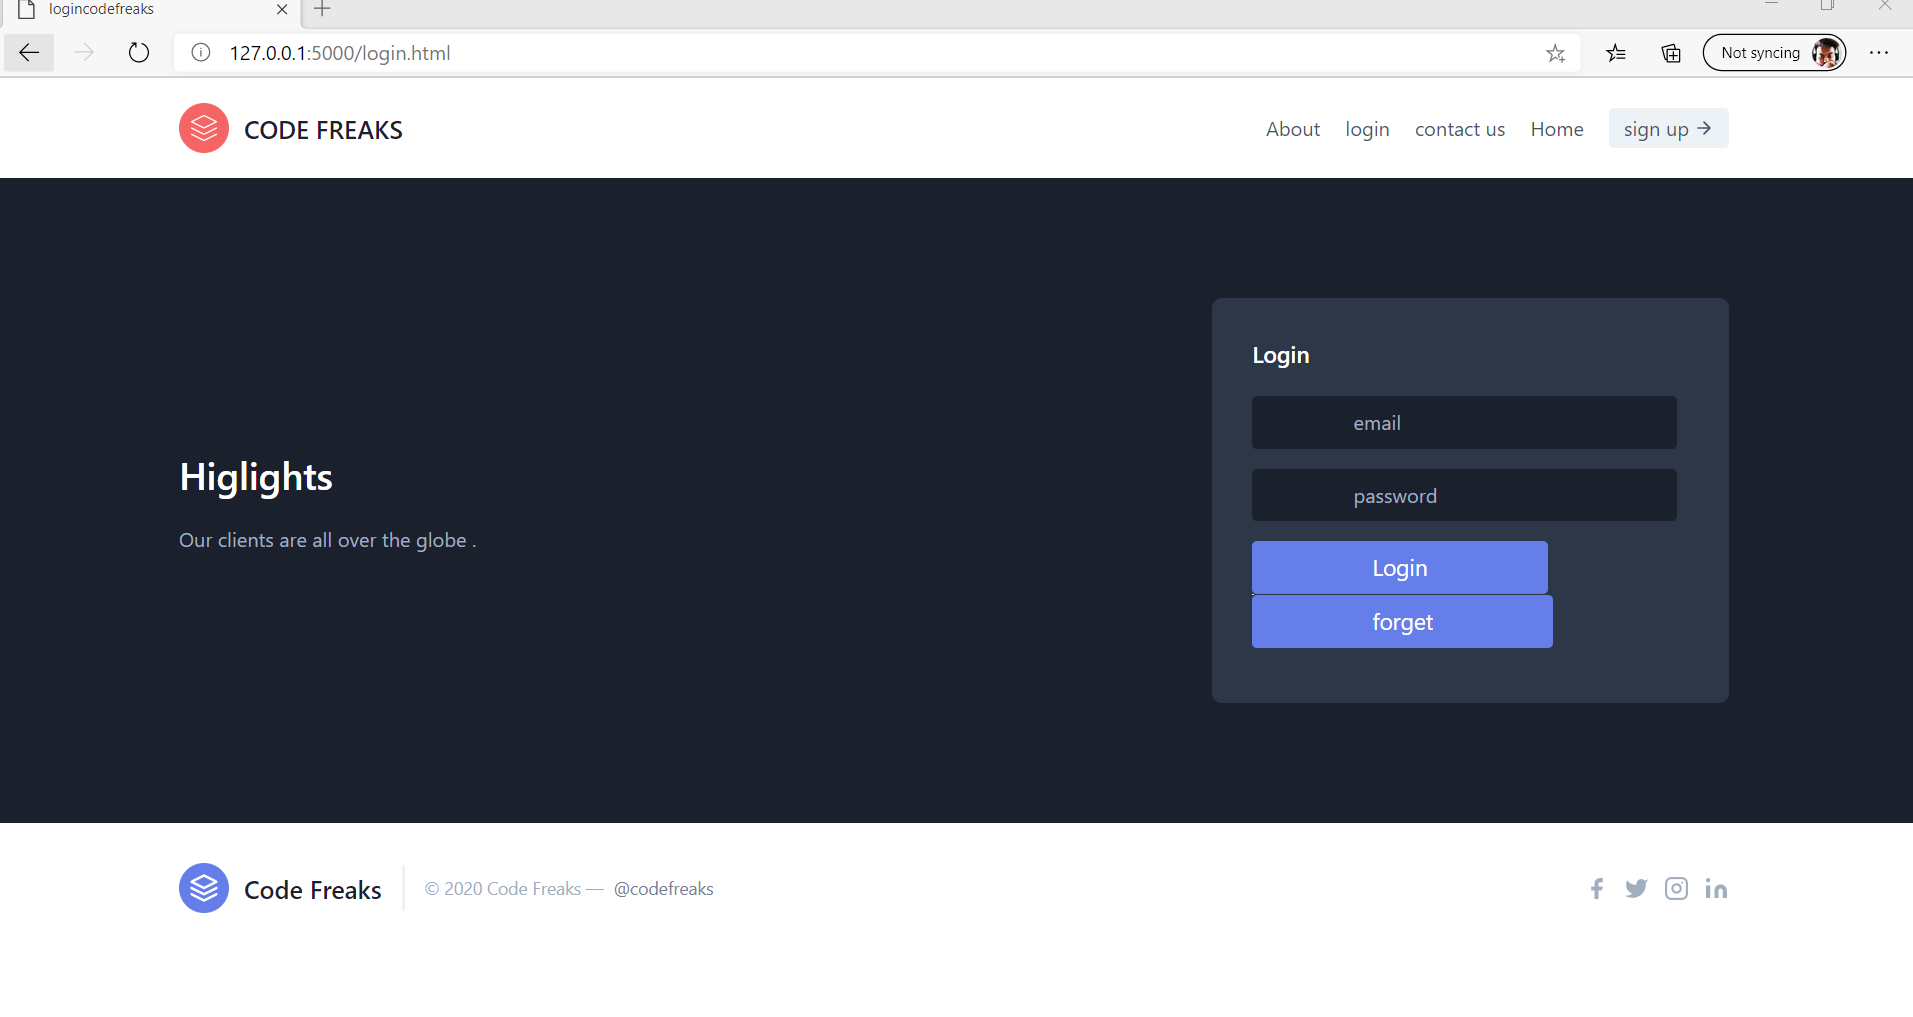Image resolution: width=1913 pixels, height=1017 pixels.
Task: Click the Instagram icon in the footer
Action: click(1677, 888)
